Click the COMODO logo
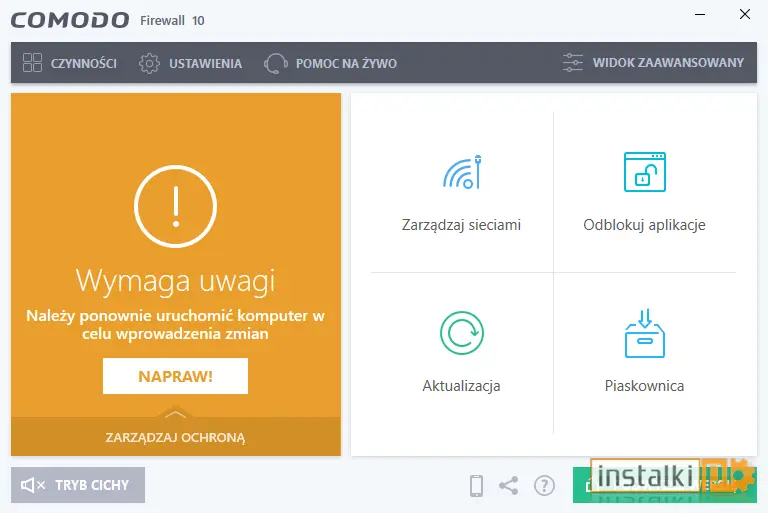The height and width of the screenshot is (513, 768). click(x=70, y=20)
